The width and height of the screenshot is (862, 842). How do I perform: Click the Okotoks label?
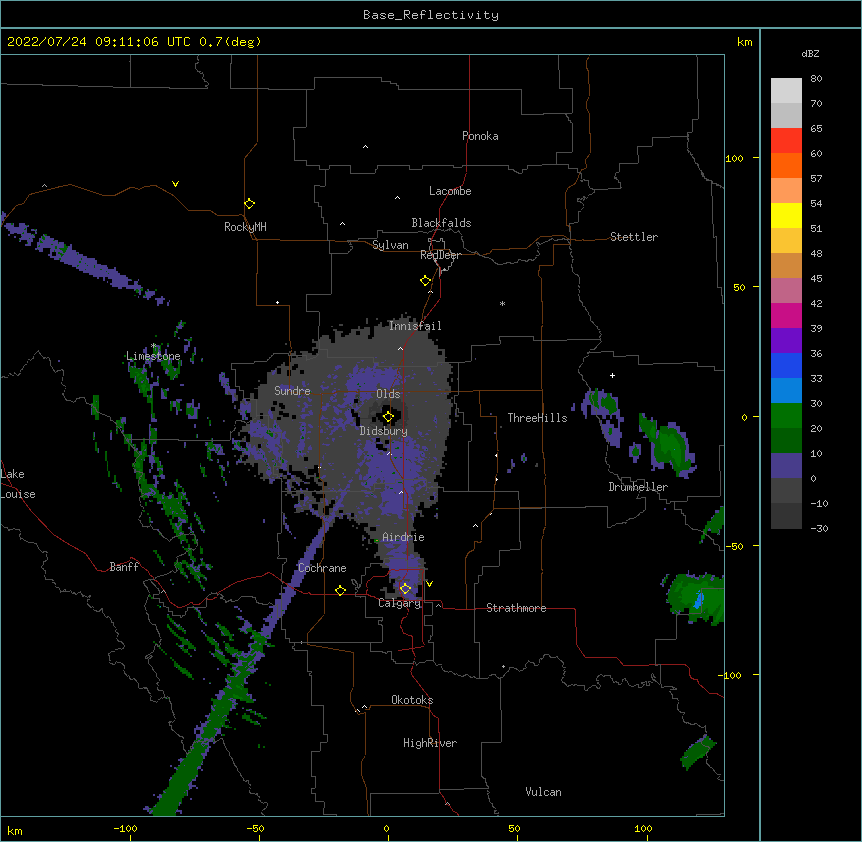coord(412,700)
